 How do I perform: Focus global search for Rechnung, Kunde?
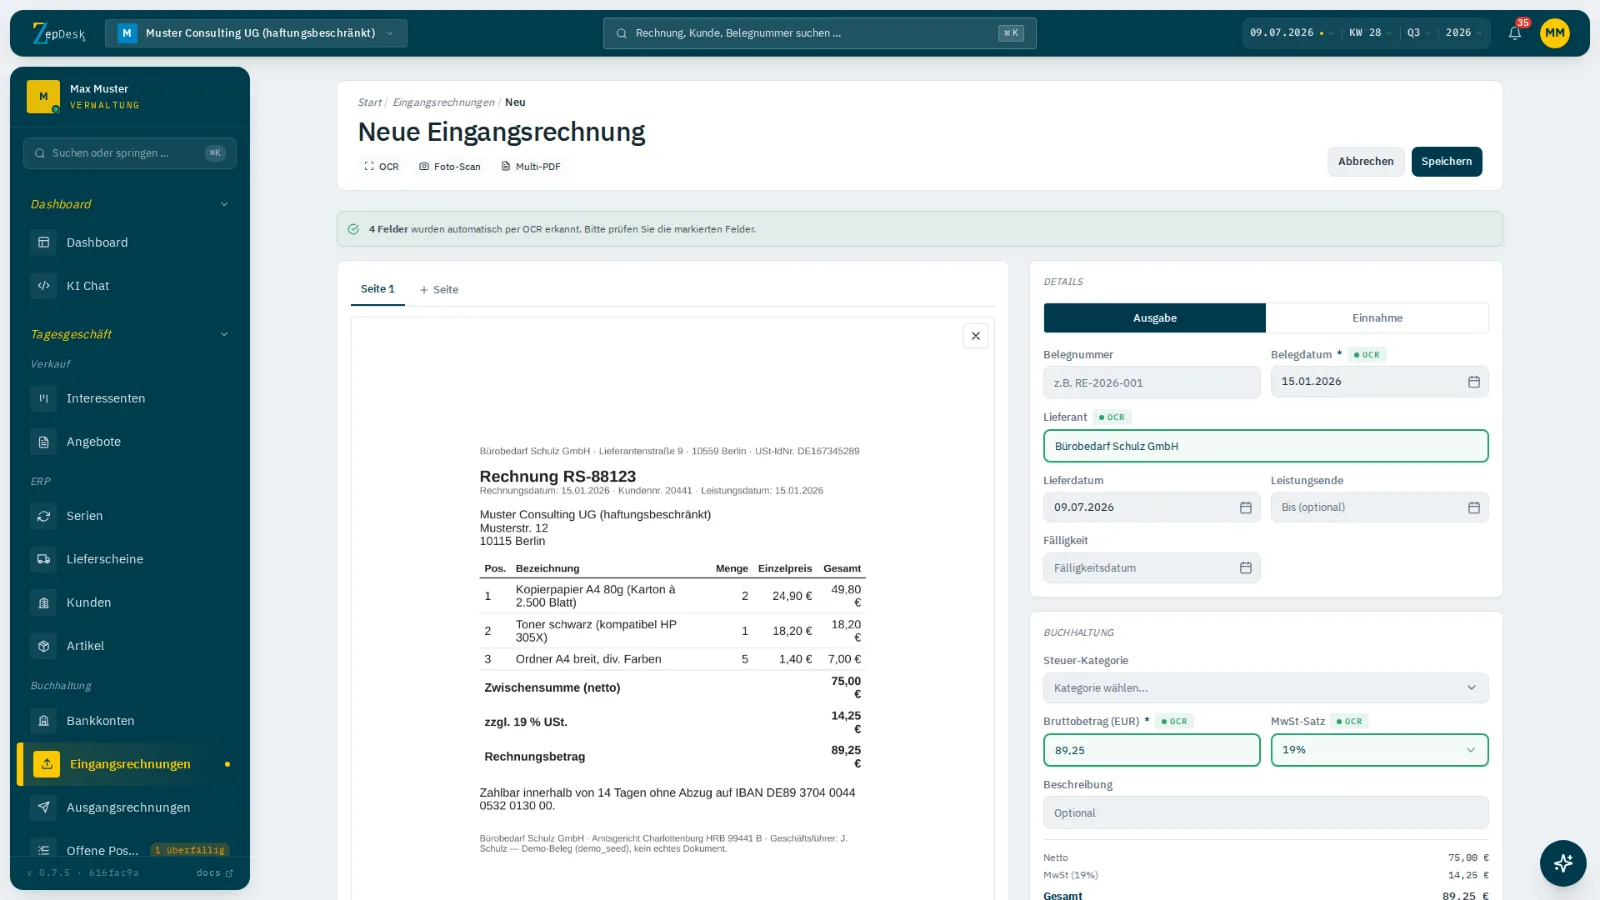click(819, 33)
